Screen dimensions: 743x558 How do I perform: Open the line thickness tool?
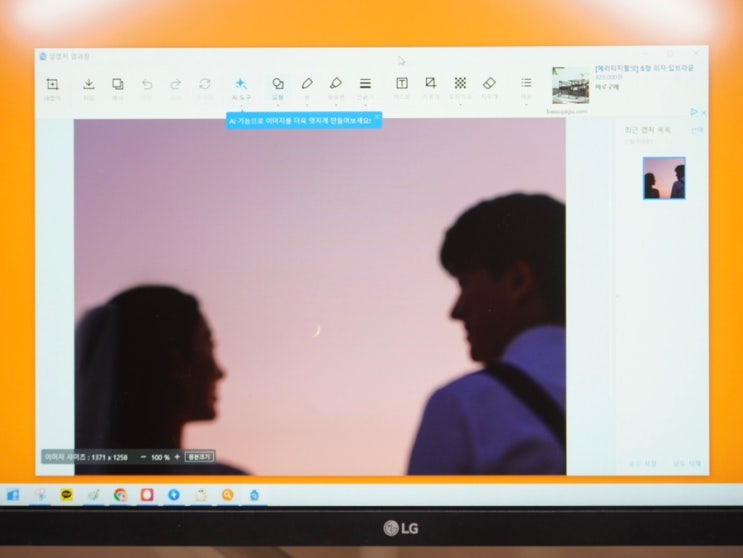[365, 83]
